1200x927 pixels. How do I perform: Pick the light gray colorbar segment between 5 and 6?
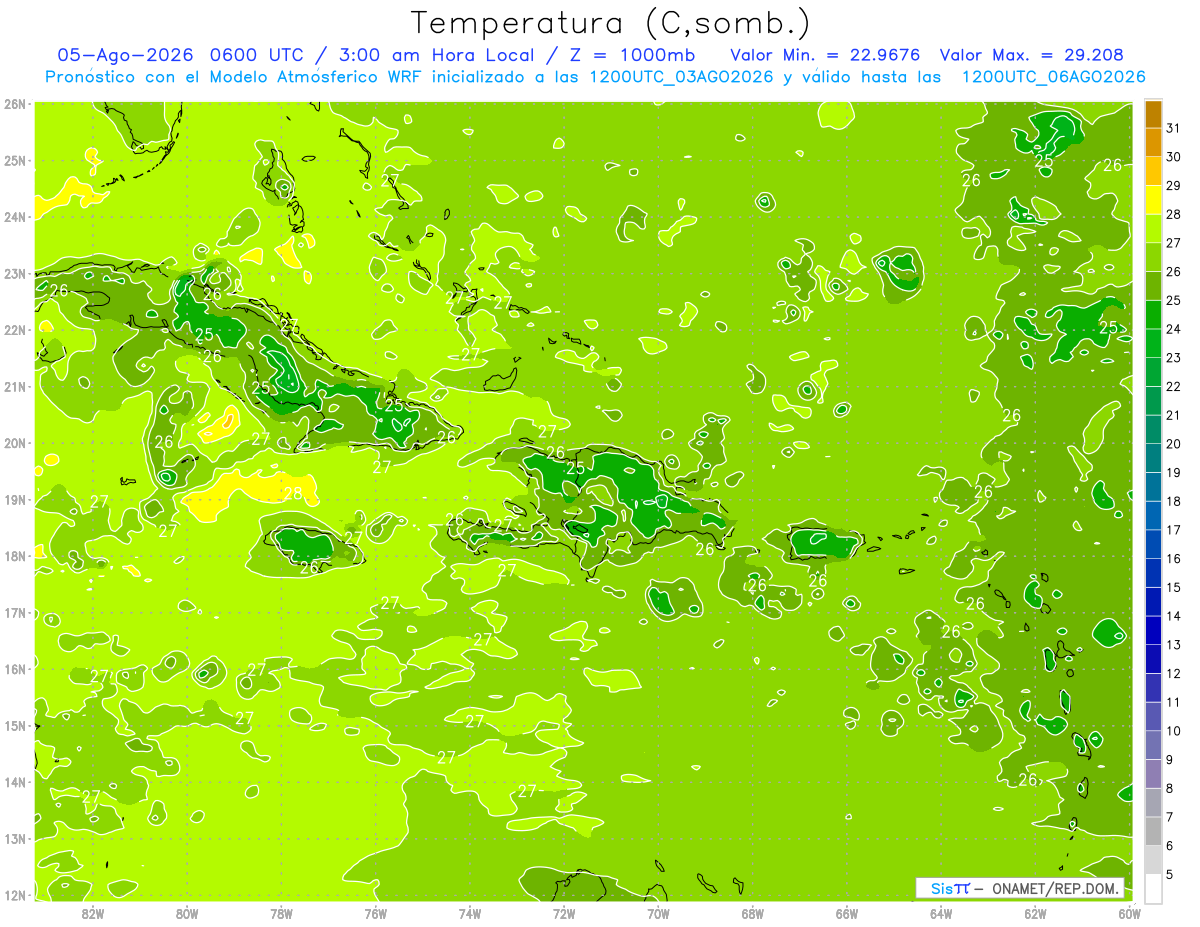pos(1153,860)
